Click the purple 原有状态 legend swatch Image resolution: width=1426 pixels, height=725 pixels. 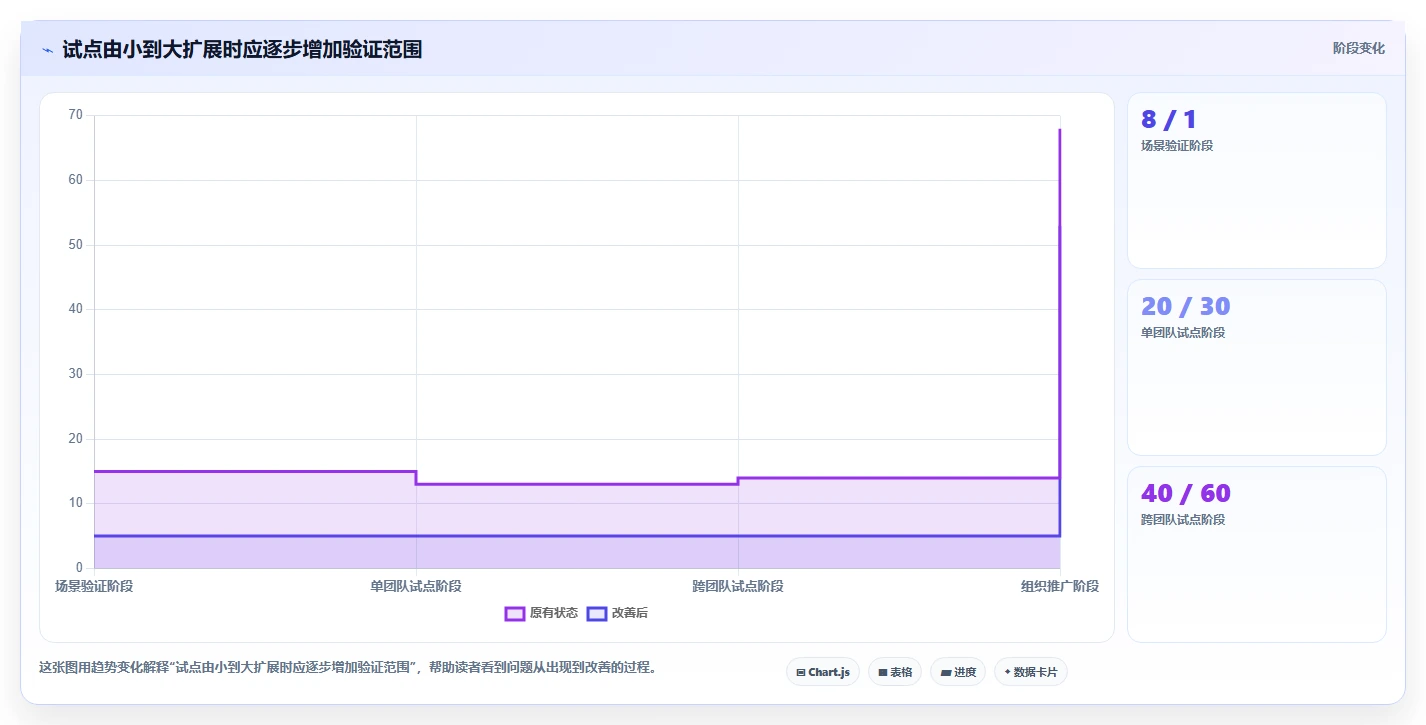515,613
